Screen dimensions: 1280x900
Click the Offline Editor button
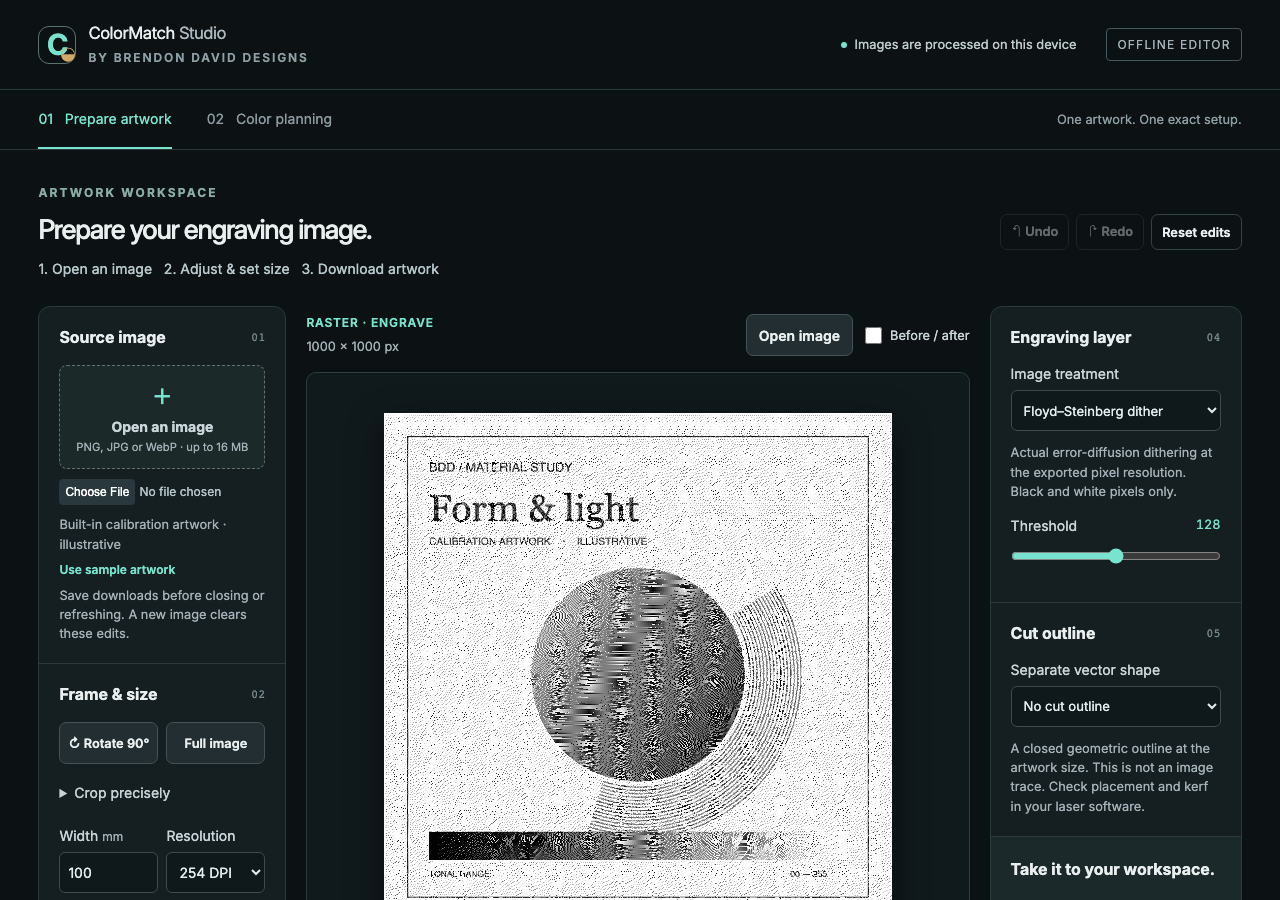pyautogui.click(x=1174, y=45)
